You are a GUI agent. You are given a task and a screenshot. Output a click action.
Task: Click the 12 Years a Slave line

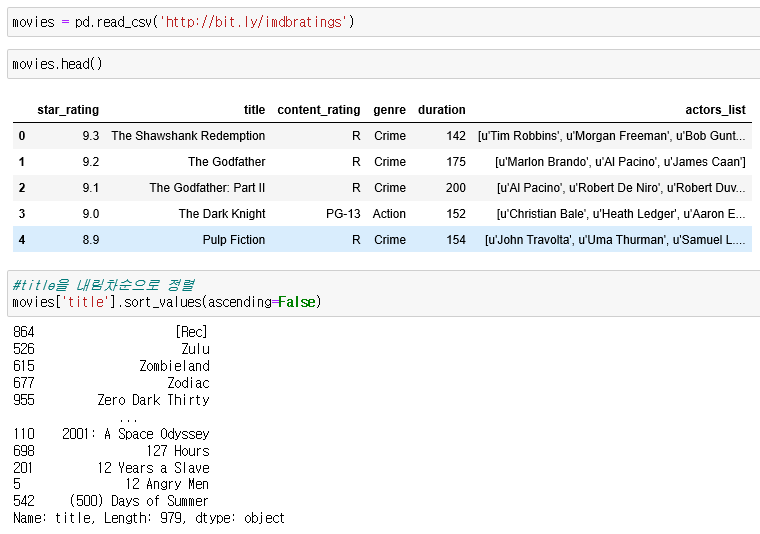click(111, 468)
